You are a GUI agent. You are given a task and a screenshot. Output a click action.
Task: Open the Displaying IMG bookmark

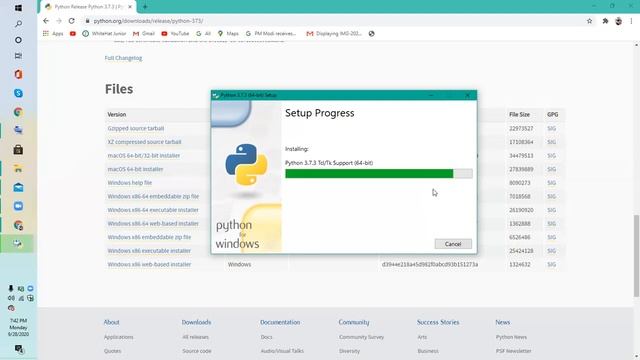(x=334, y=33)
